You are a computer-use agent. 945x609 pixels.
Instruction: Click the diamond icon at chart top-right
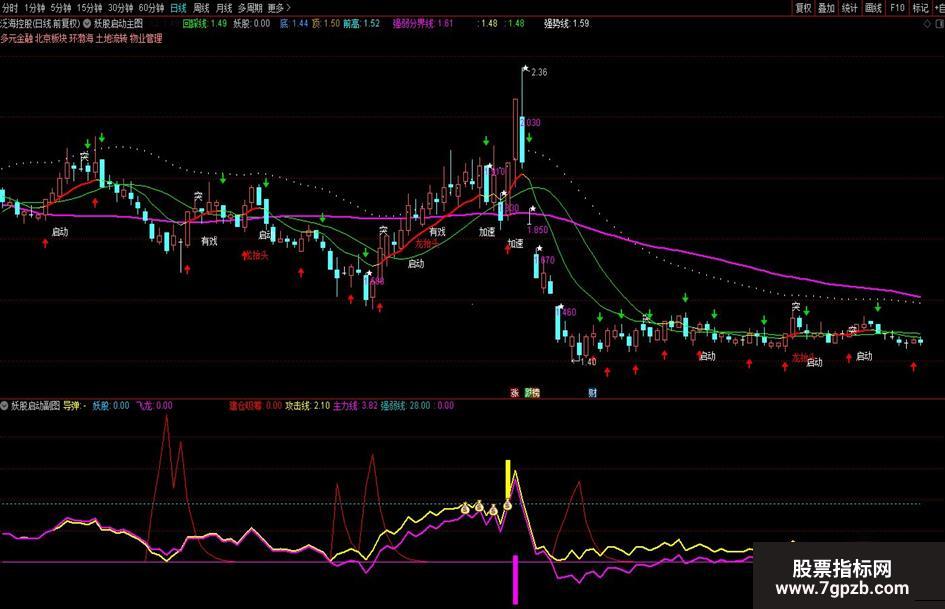(927, 24)
